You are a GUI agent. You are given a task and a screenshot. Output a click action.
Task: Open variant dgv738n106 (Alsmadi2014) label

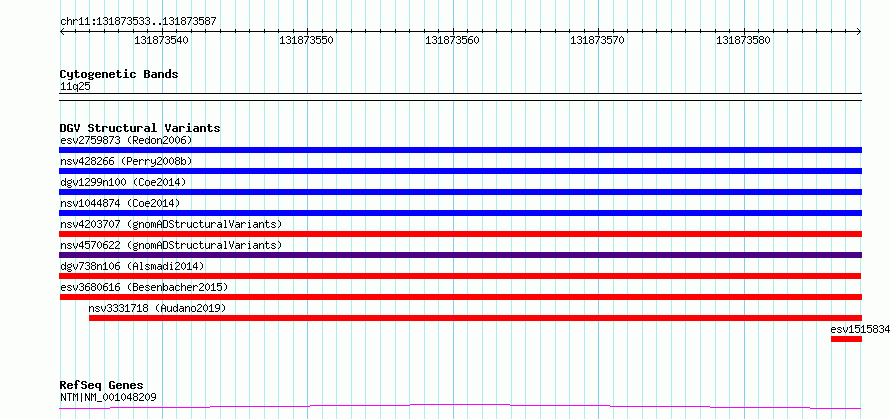[x=132, y=266]
